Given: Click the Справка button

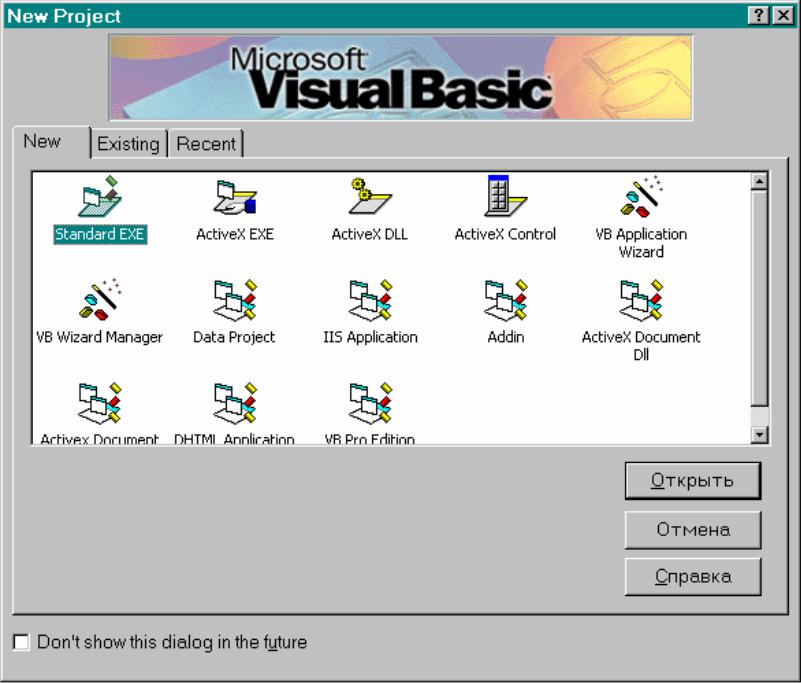Looking at the screenshot, I should coord(693,577).
